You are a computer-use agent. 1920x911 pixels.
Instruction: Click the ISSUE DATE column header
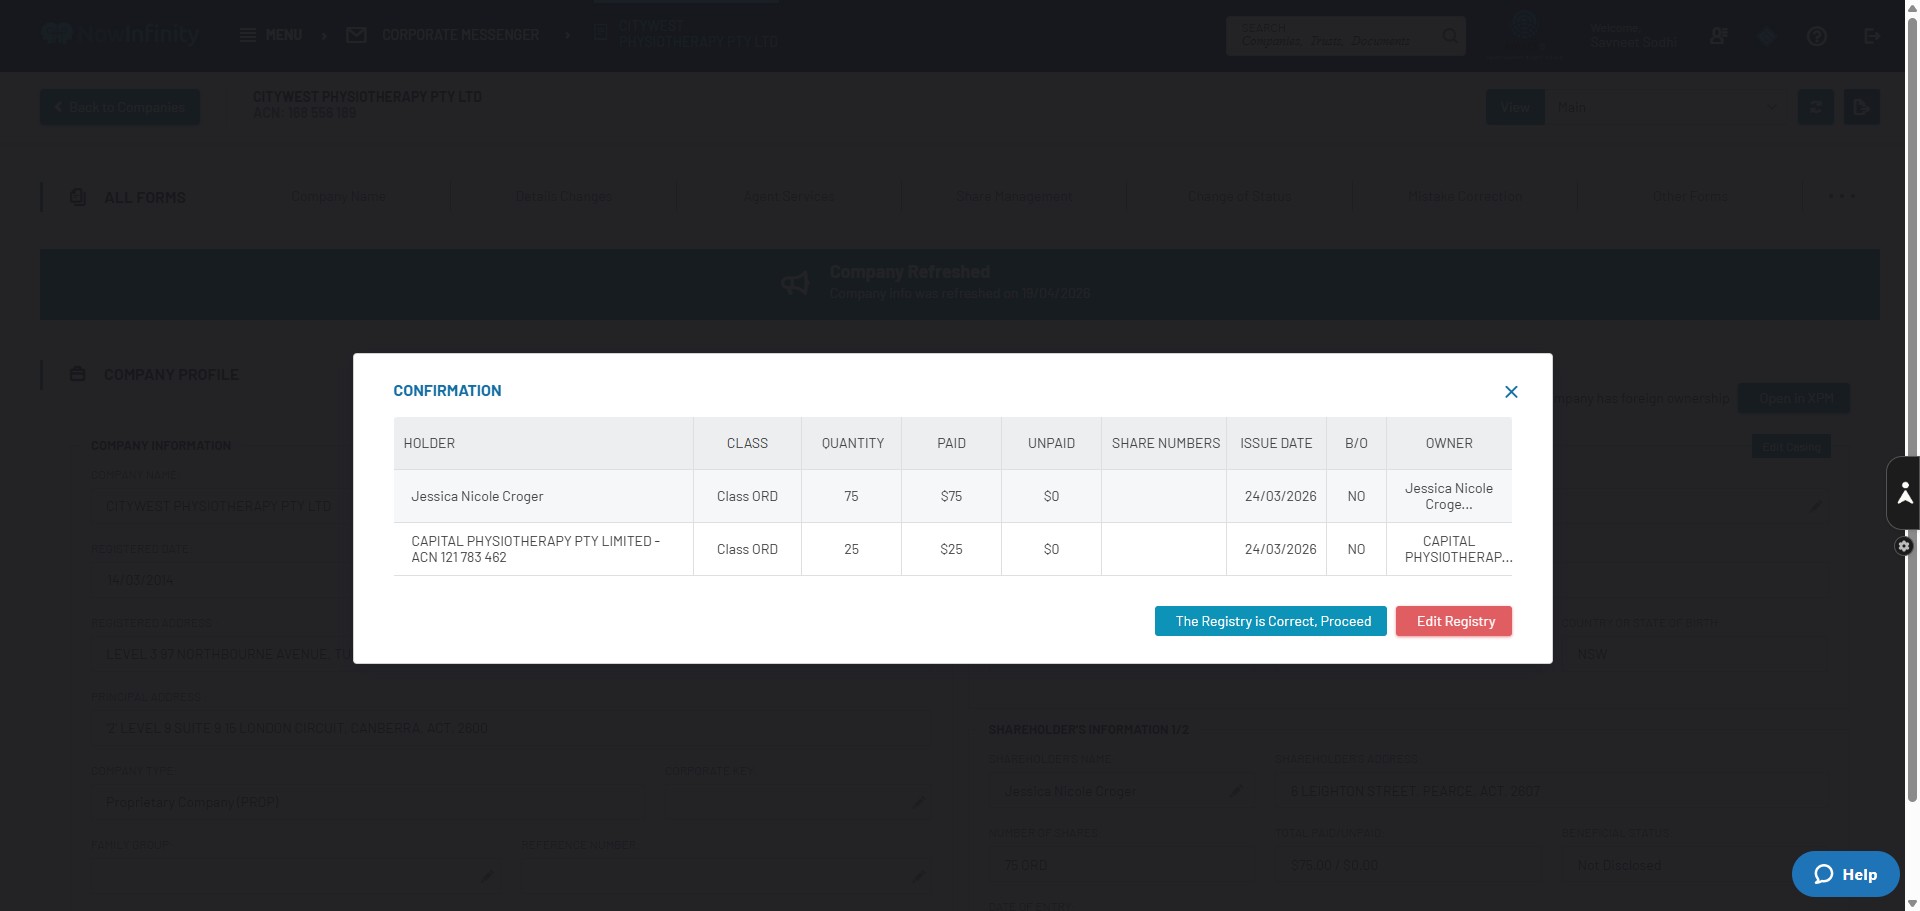tap(1276, 443)
